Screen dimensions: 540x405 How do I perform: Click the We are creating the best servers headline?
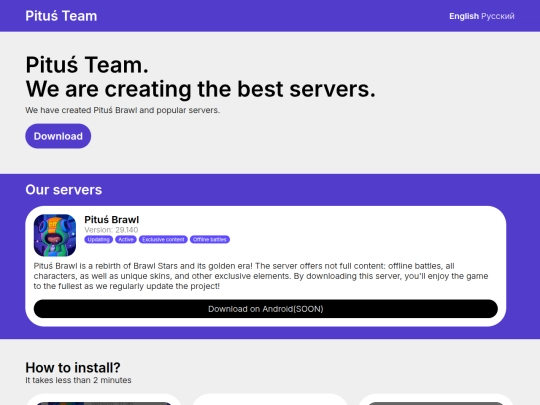coord(200,89)
